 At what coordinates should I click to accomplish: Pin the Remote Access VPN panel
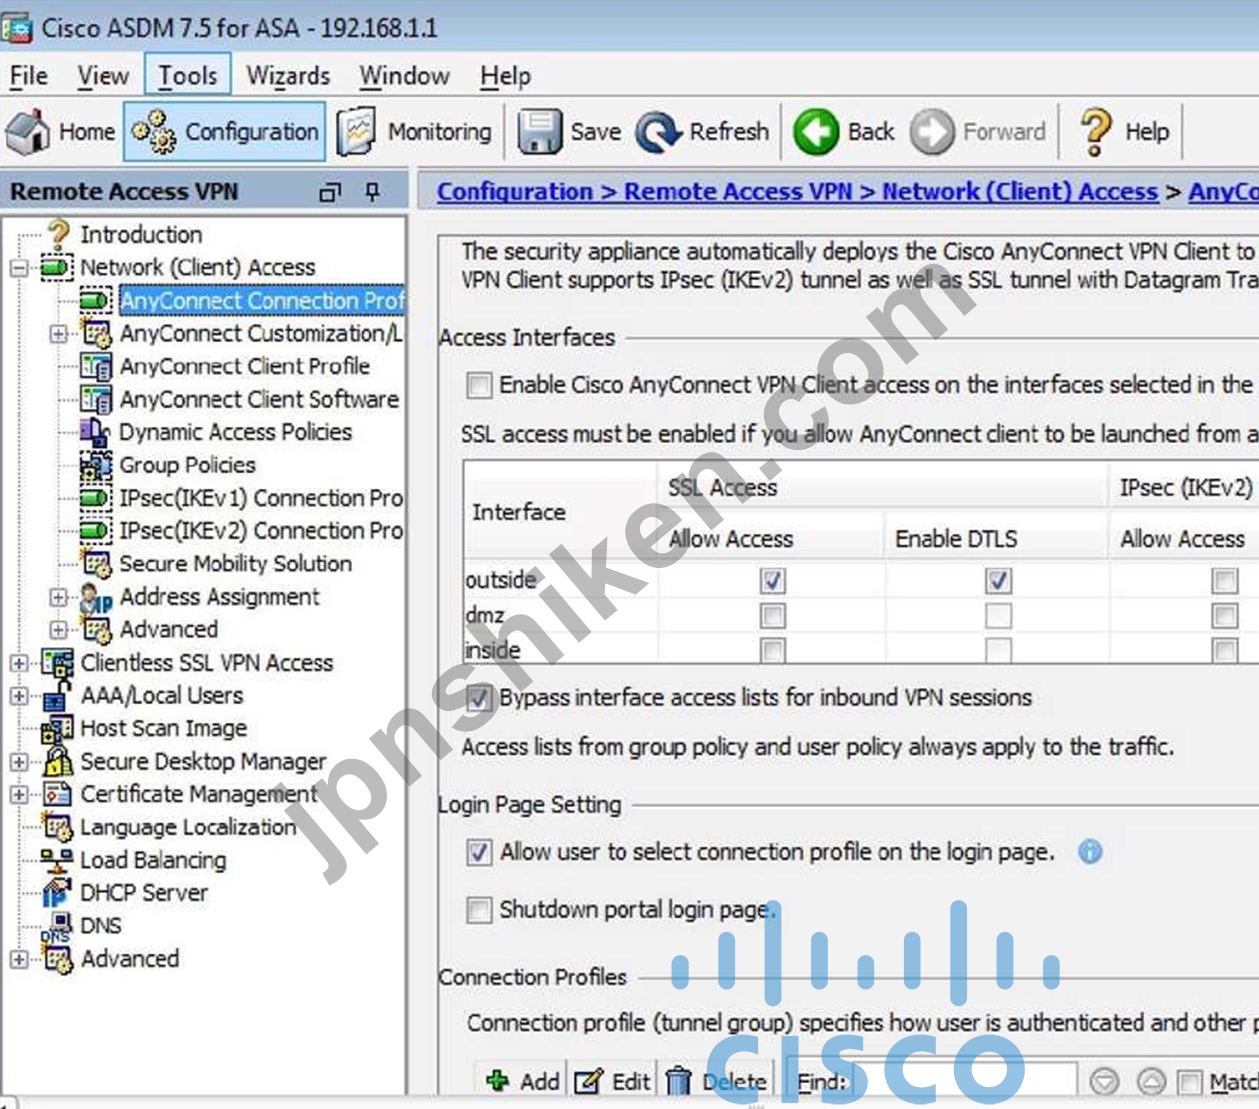[373, 192]
